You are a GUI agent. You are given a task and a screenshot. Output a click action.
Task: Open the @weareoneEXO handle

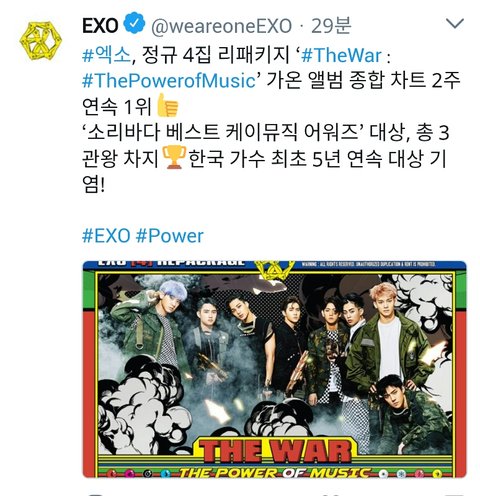(221, 26)
